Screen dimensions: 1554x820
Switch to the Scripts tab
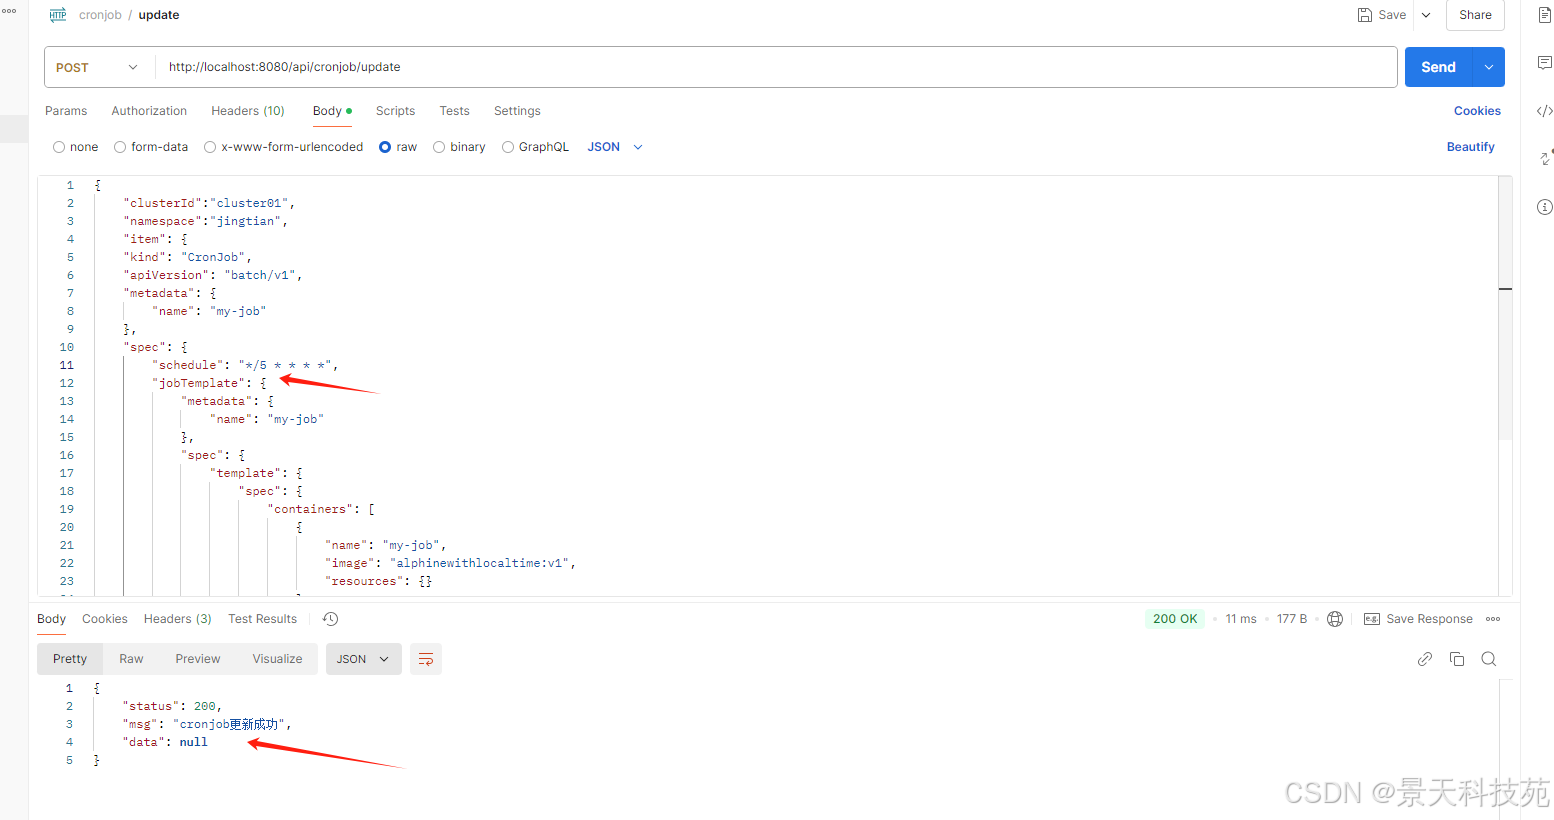395,111
